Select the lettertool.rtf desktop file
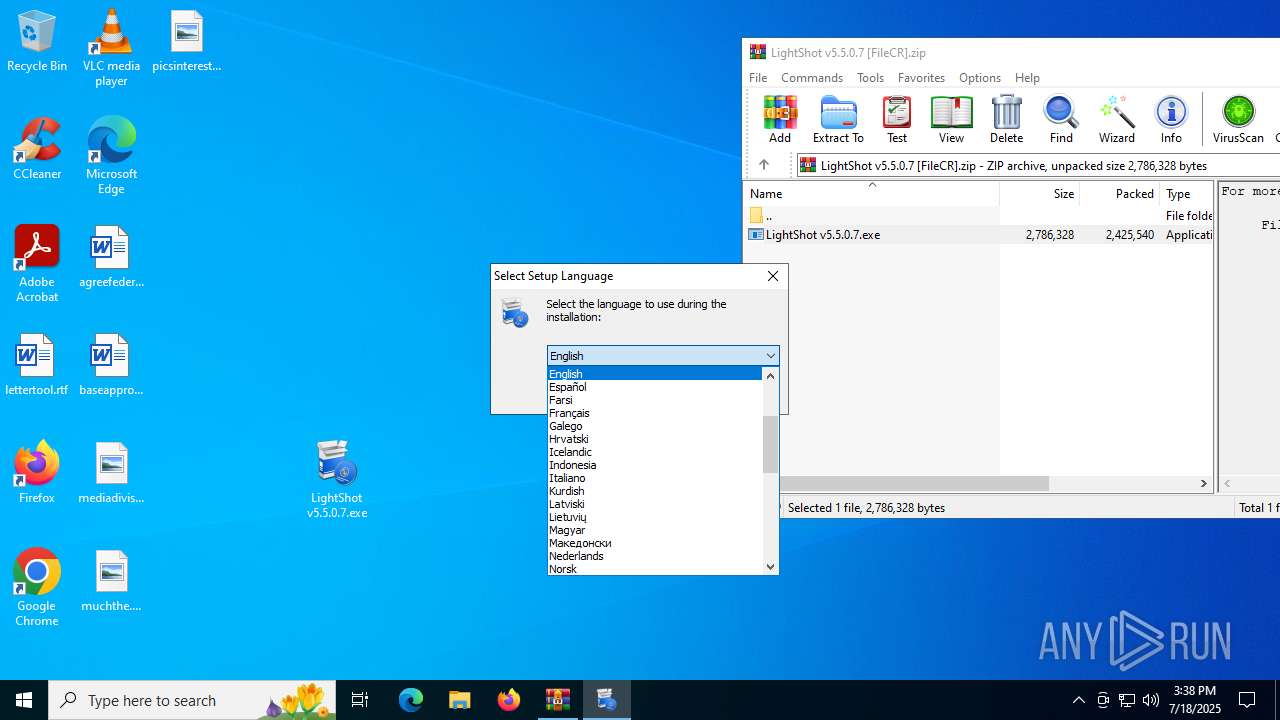 (37, 365)
